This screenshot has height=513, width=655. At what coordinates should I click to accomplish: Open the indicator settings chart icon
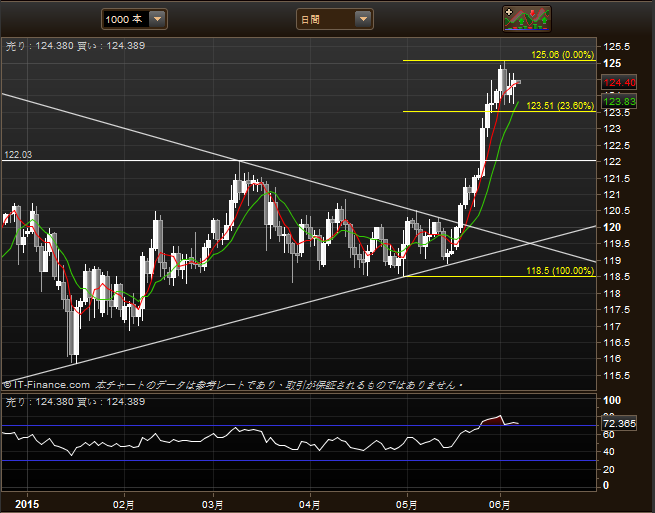tap(527, 19)
